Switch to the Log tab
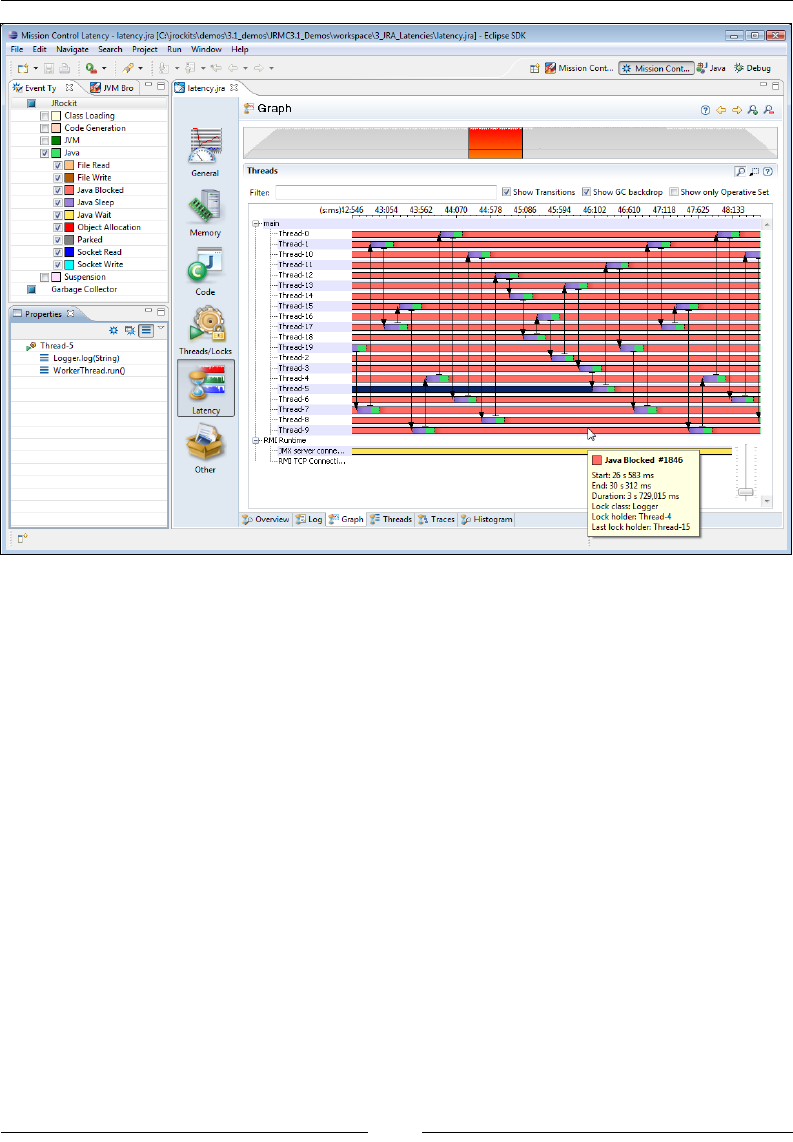The height and width of the screenshot is (1142, 793). coord(309,519)
